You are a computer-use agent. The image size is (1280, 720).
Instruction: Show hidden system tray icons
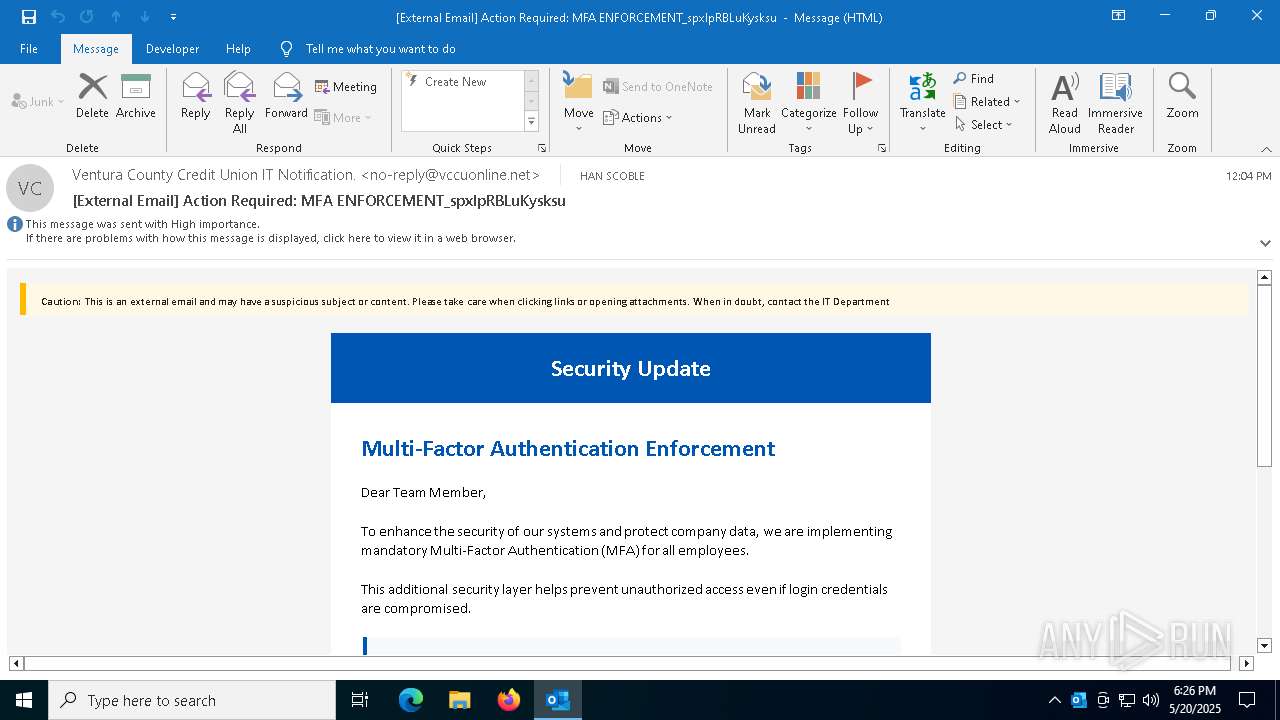[x=1054, y=700]
